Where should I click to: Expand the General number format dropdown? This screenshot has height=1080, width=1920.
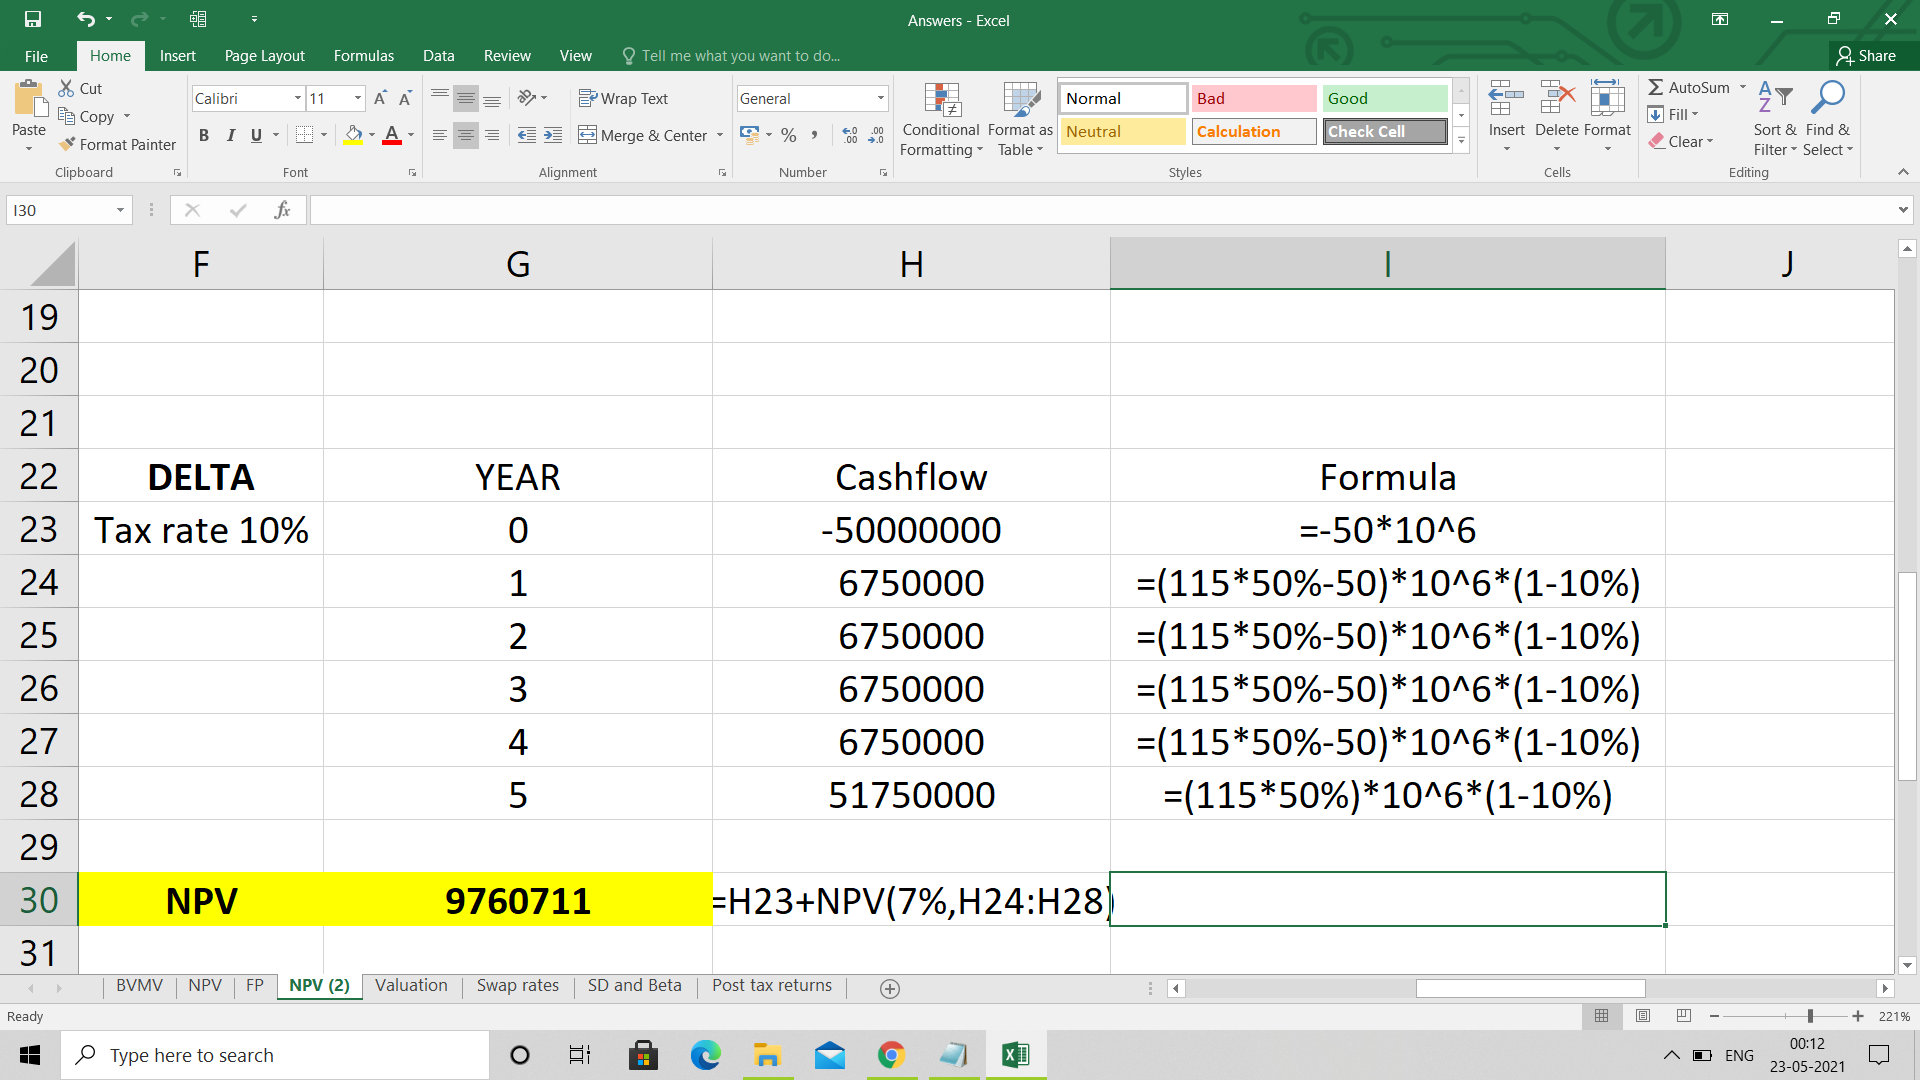[880, 98]
